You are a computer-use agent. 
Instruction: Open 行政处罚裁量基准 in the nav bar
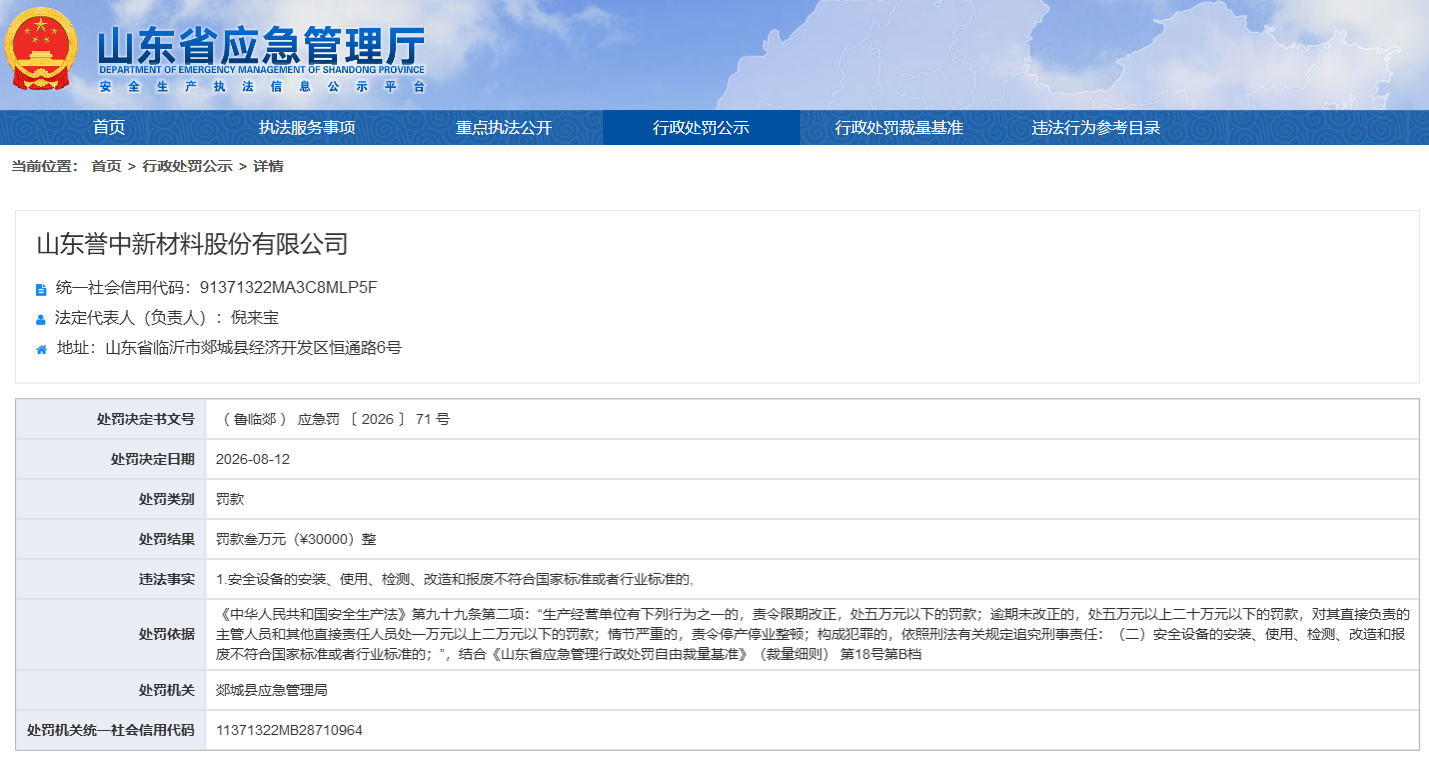tap(899, 128)
